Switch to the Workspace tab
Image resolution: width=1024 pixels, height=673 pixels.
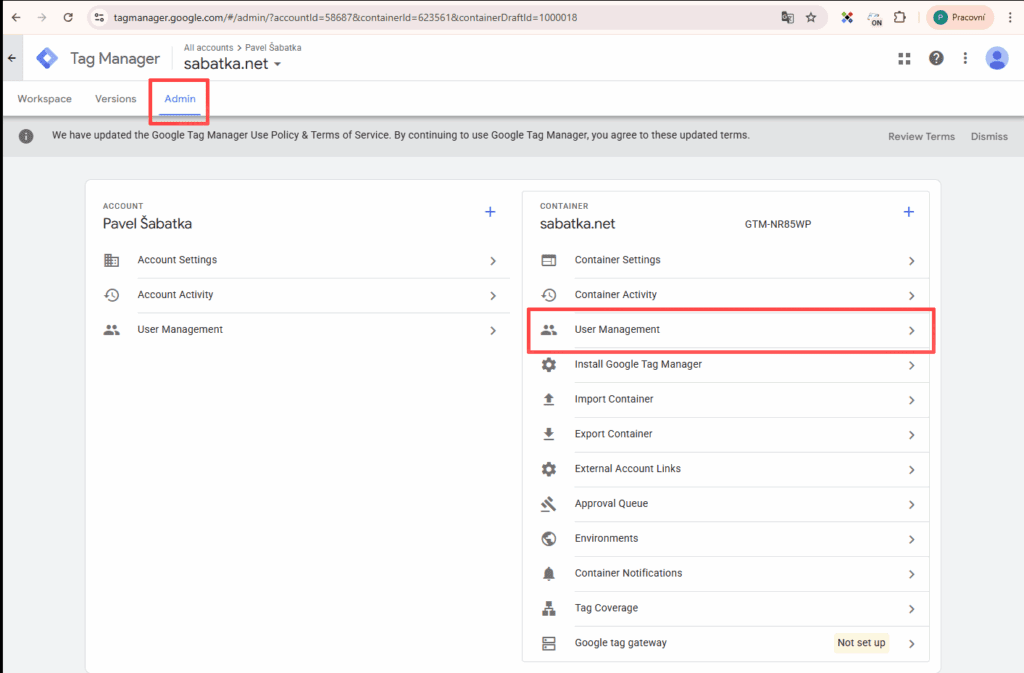coord(44,99)
